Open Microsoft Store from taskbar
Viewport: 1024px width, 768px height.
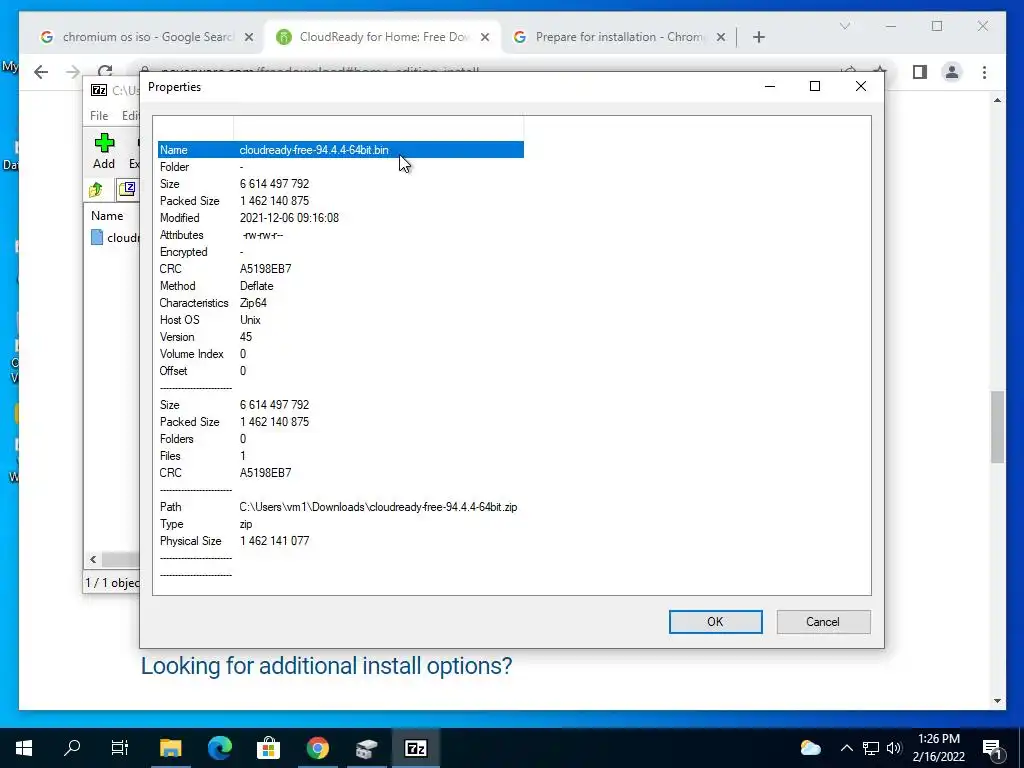pos(268,748)
